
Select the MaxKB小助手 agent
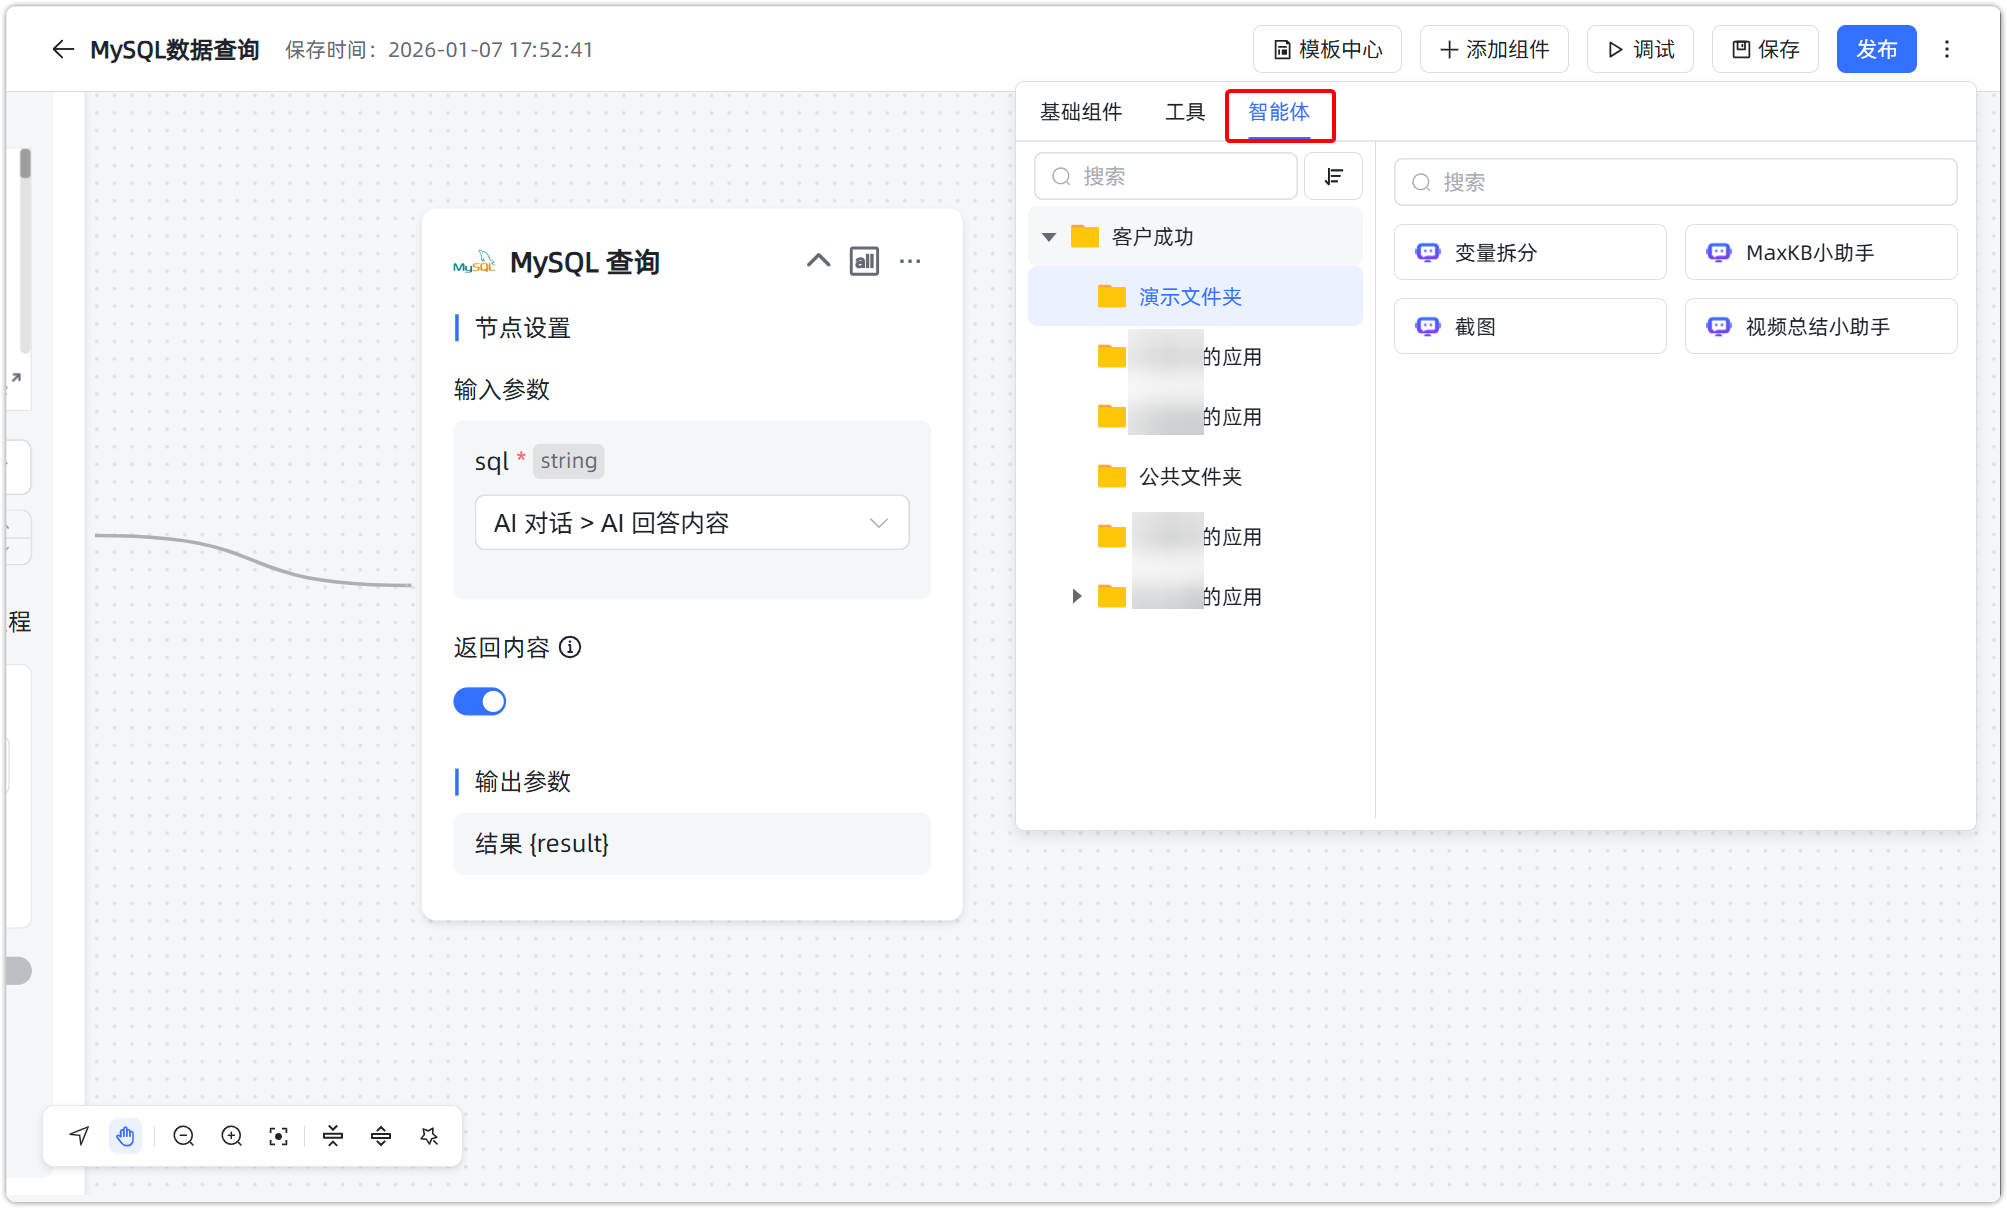click(x=1820, y=252)
